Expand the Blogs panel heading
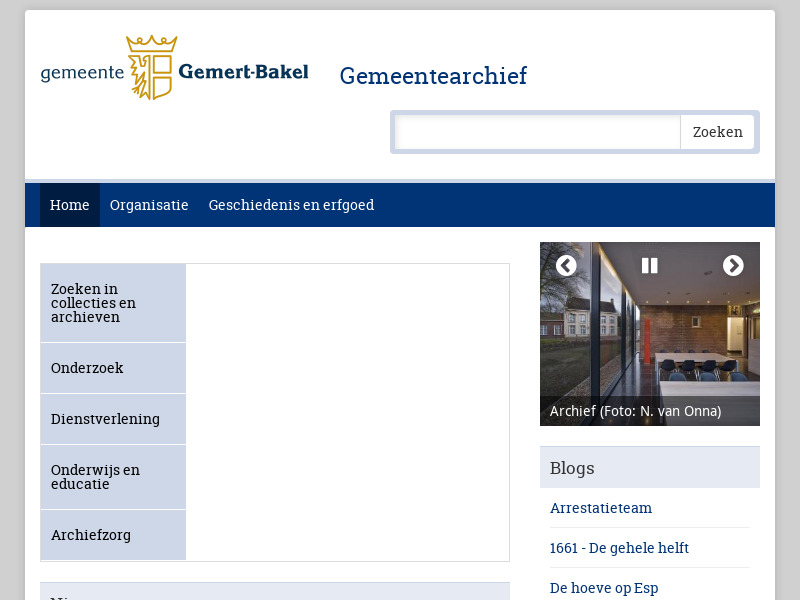The width and height of the screenshot is (800, 600). click(x=573, y=467)
